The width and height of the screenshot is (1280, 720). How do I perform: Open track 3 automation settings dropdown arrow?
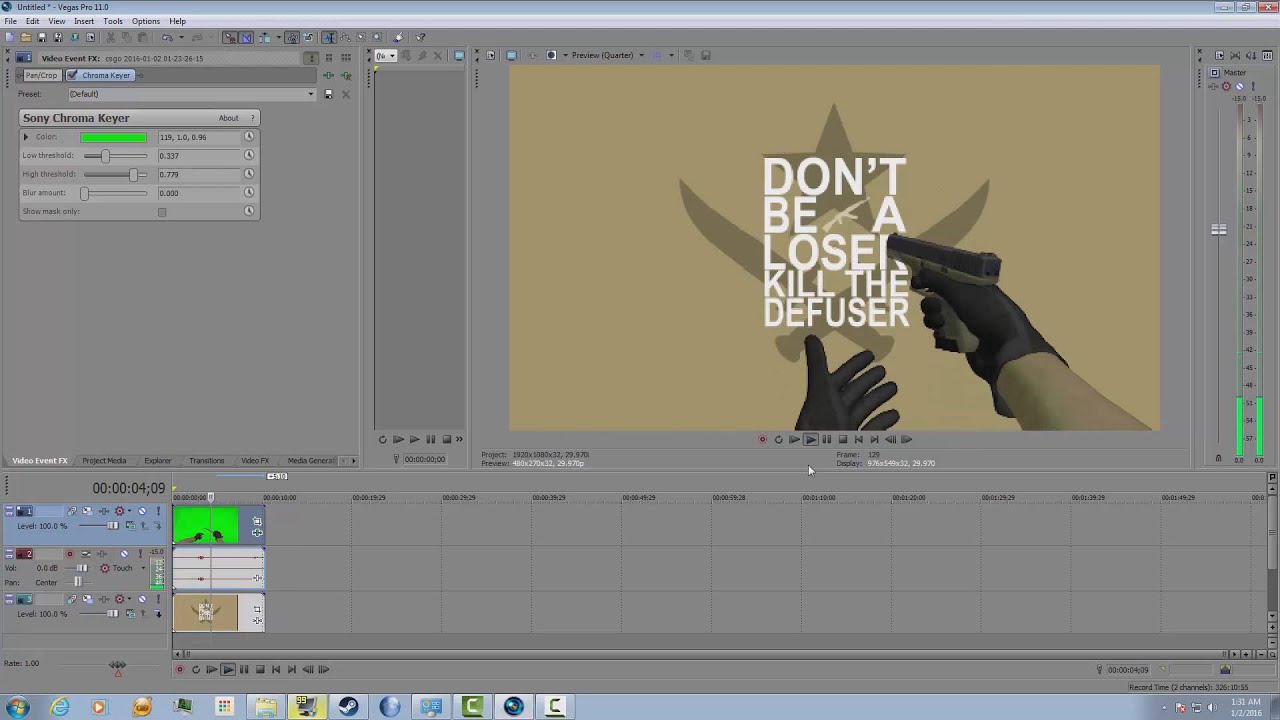pos(130,599)
